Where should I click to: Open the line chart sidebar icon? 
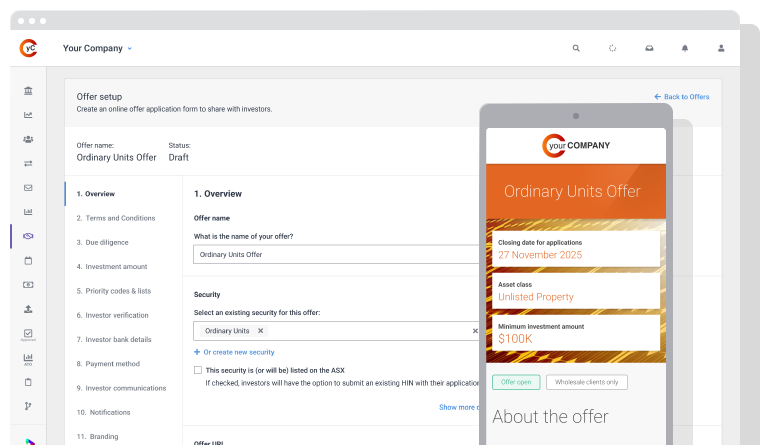(x=28, y=115)
